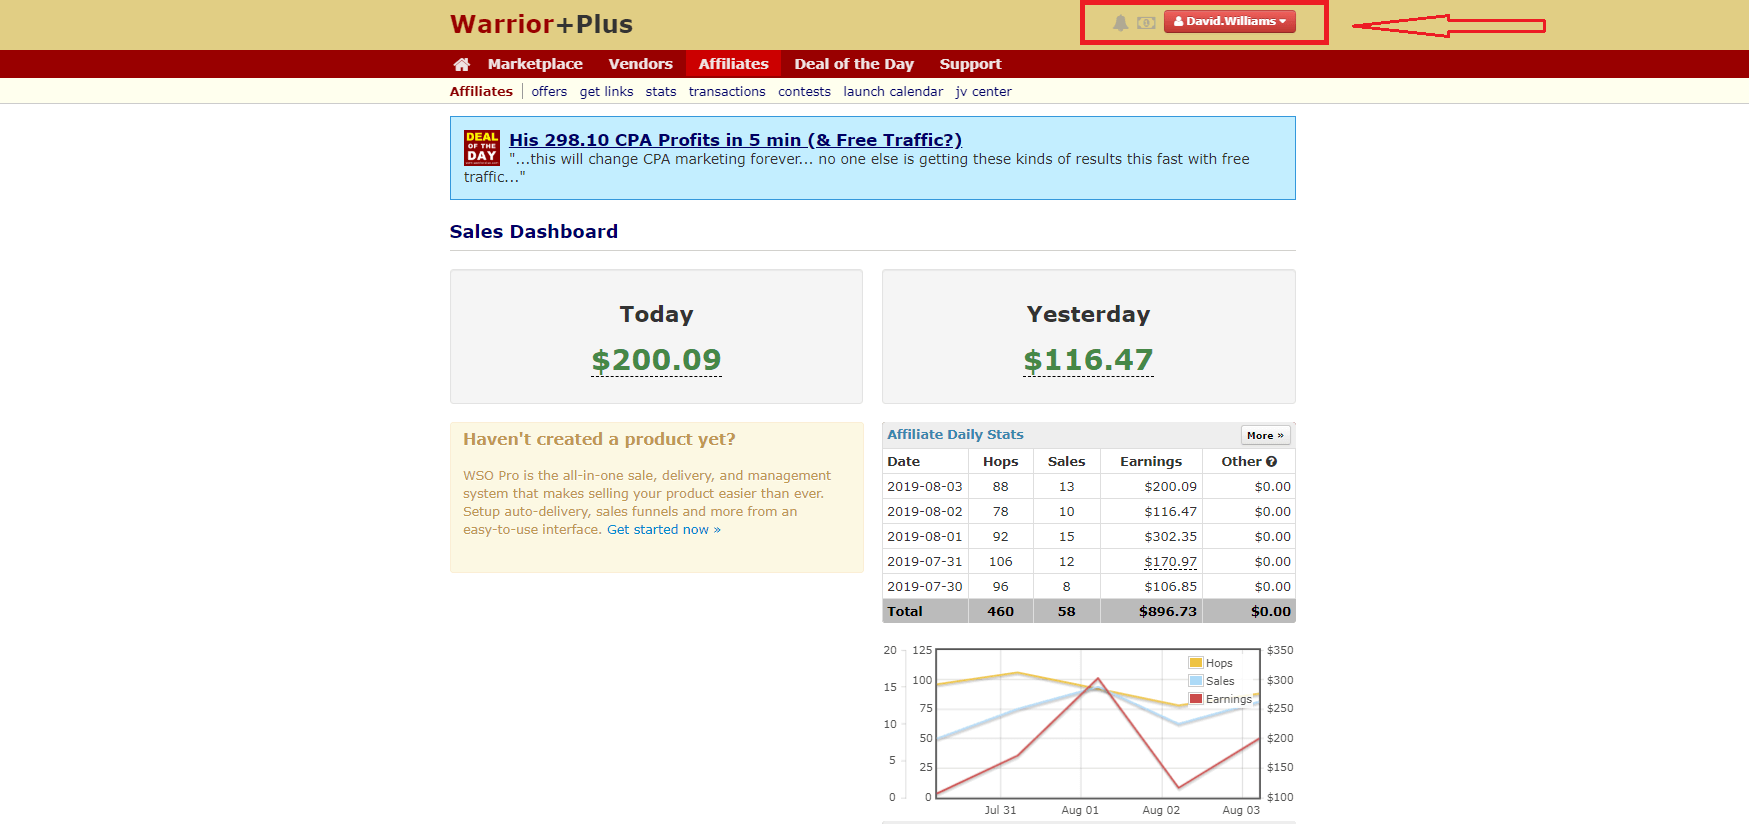Toggle the Sales legend swatch
1749x824 pixels.
click(1195, 681)
